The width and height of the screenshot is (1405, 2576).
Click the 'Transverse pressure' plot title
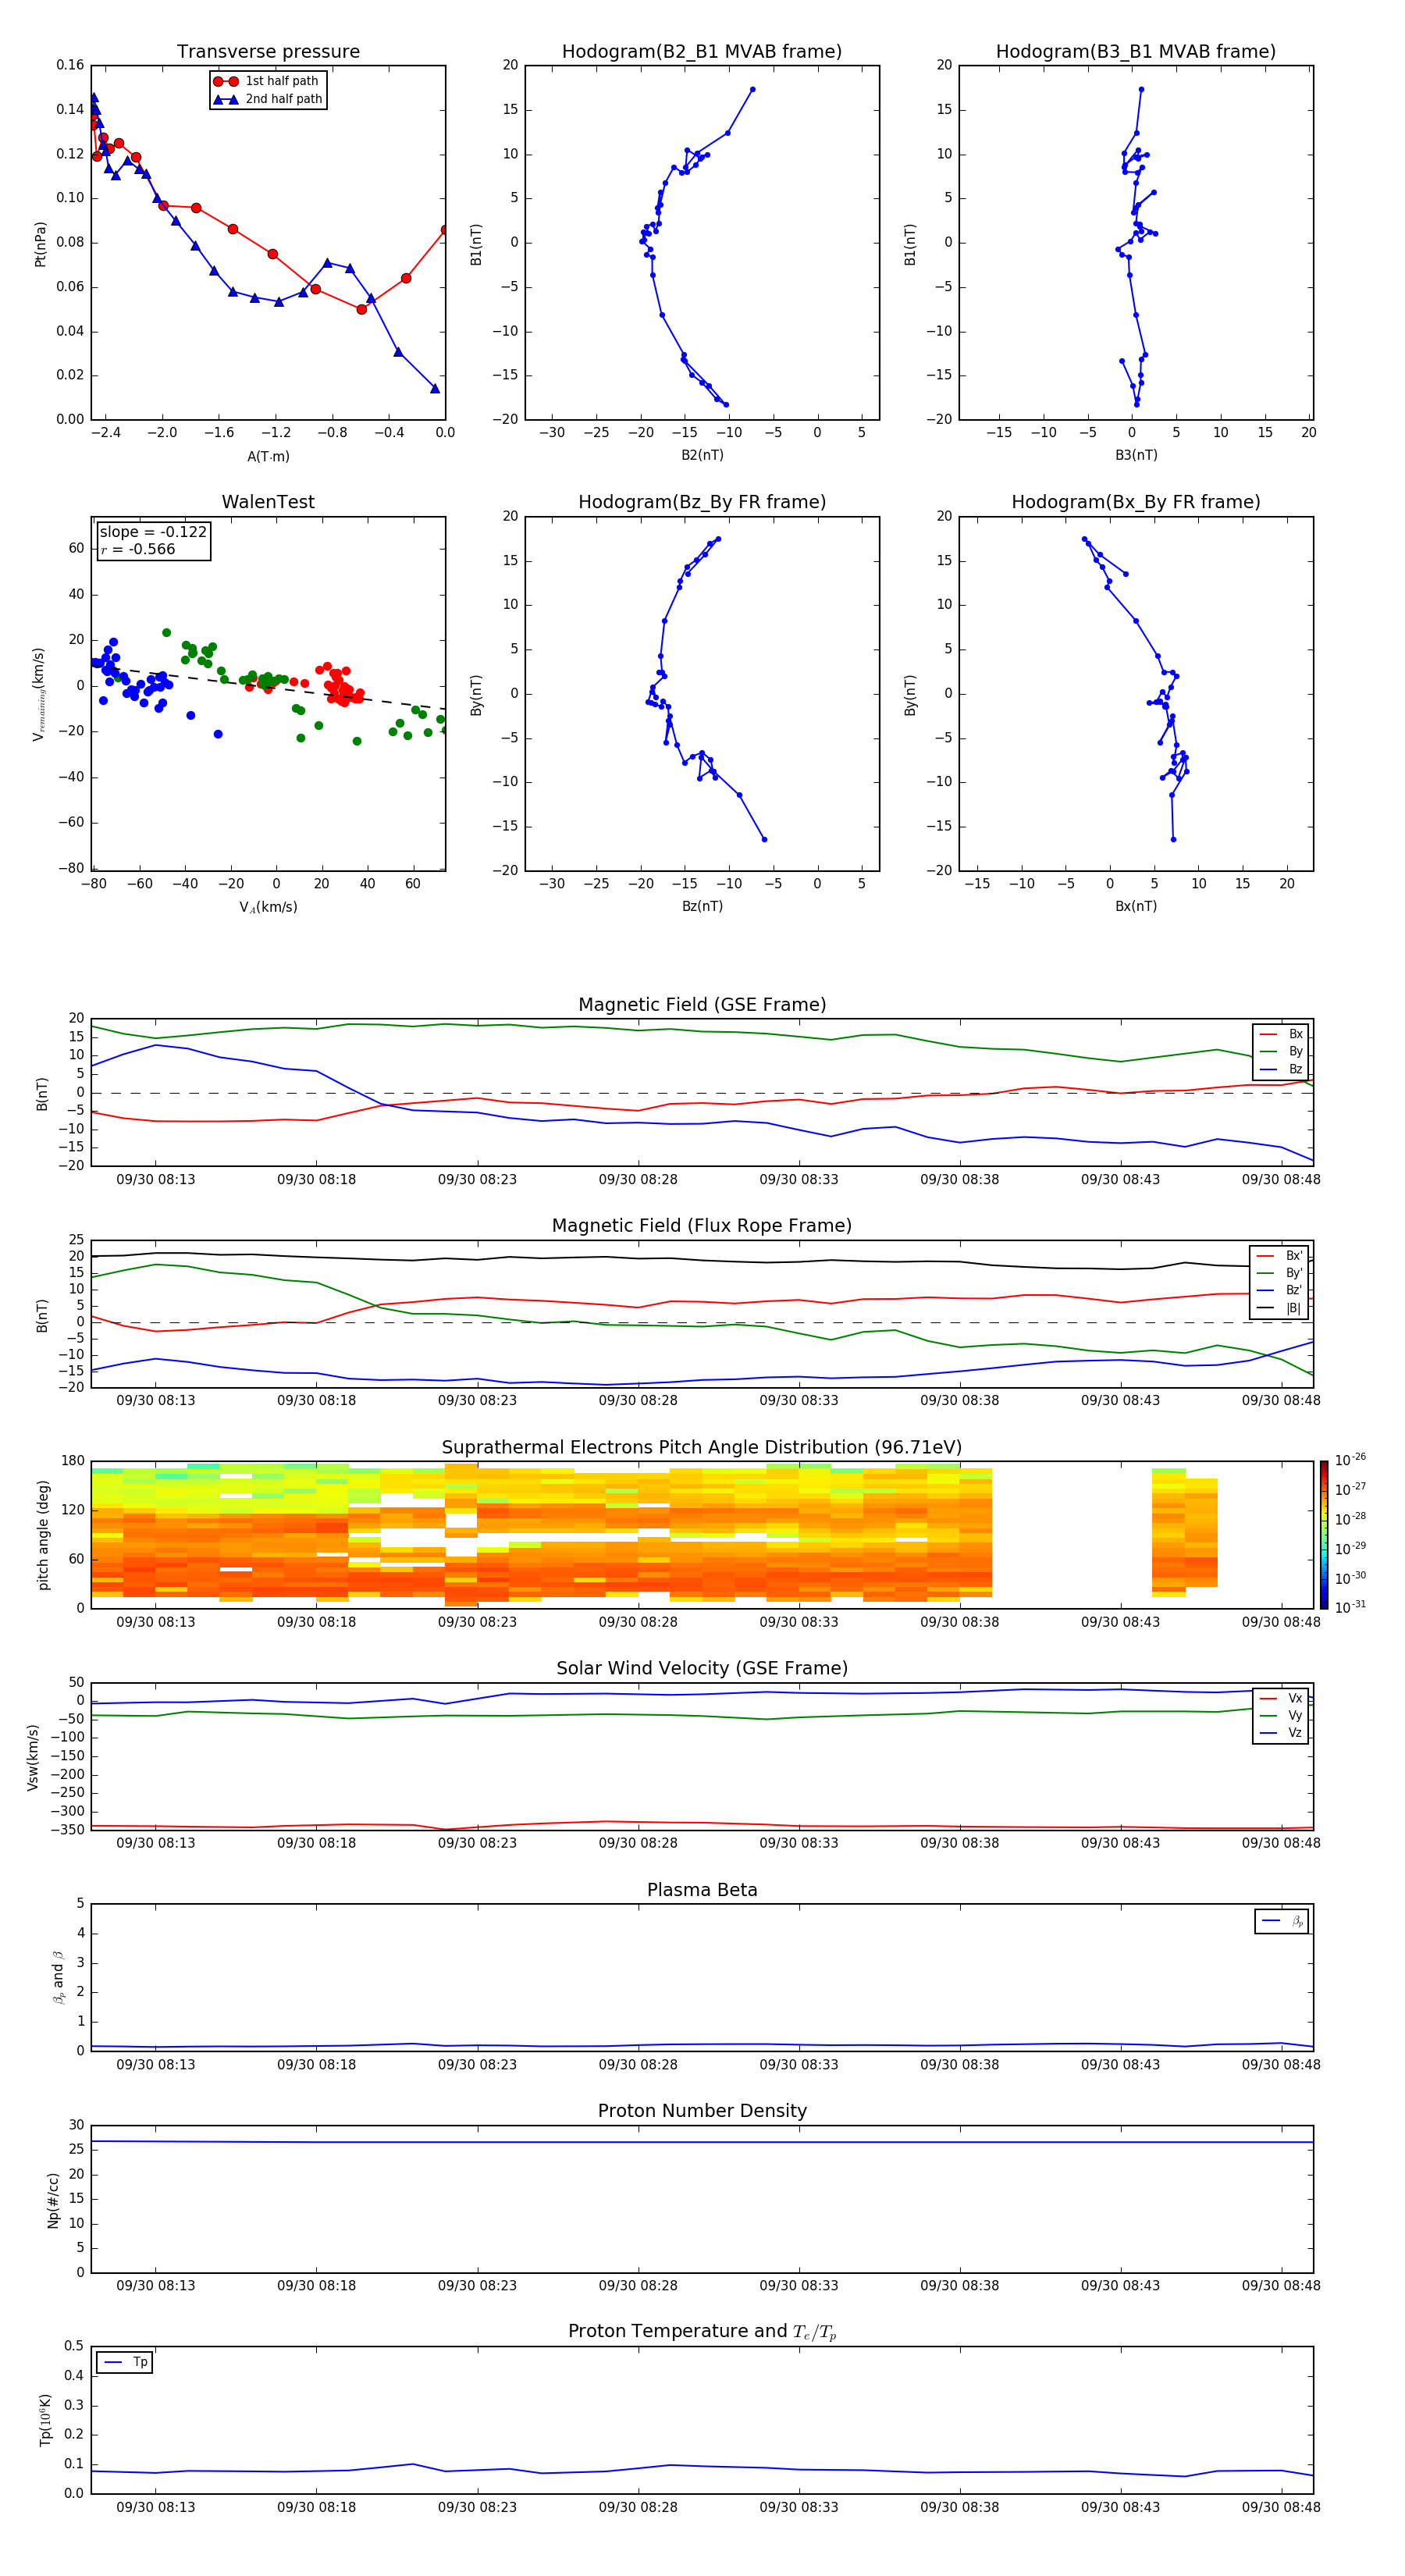(x=268, y=52)
